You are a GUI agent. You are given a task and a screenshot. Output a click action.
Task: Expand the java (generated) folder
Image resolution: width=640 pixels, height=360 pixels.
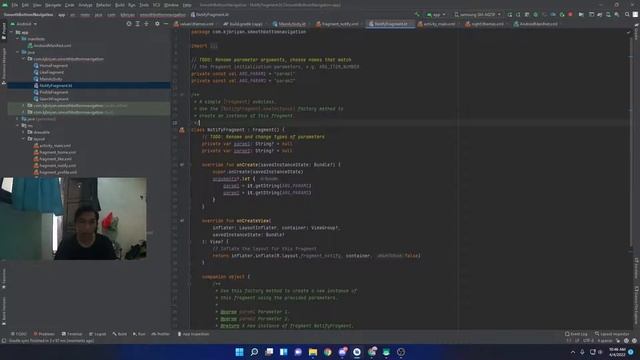pyautogui.click(x=18, y=119)
